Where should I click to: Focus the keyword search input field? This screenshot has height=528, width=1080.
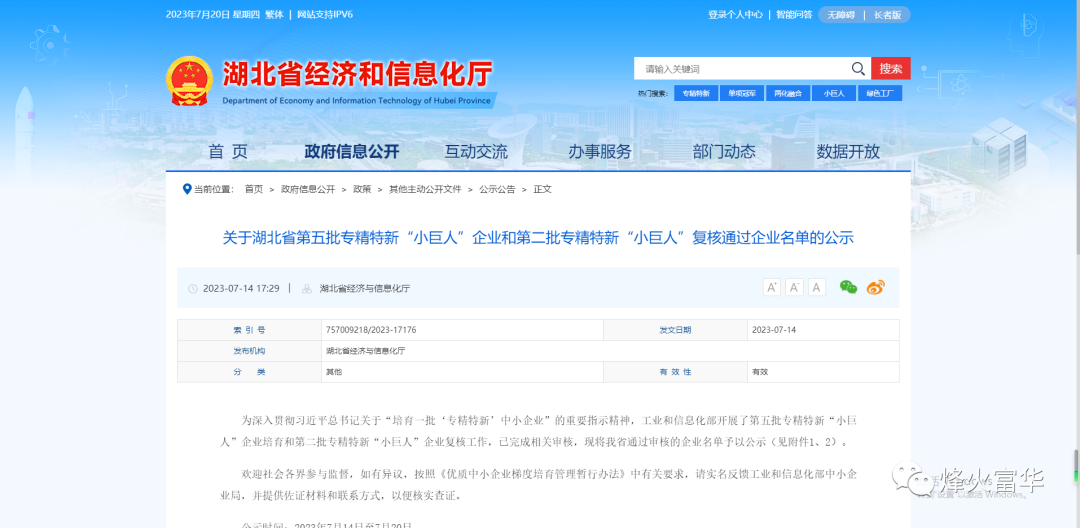click(740, 69)
